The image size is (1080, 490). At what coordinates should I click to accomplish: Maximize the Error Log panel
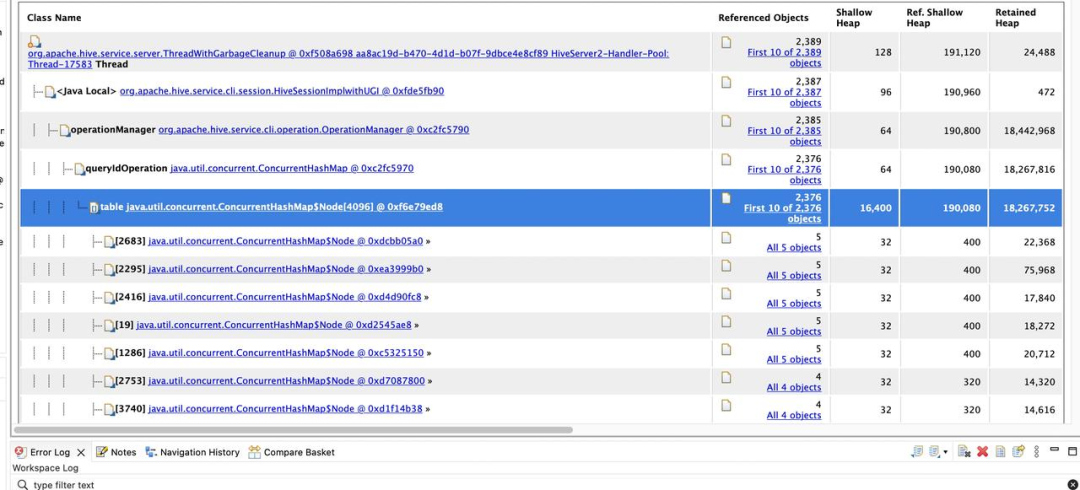click(1072, 451)
